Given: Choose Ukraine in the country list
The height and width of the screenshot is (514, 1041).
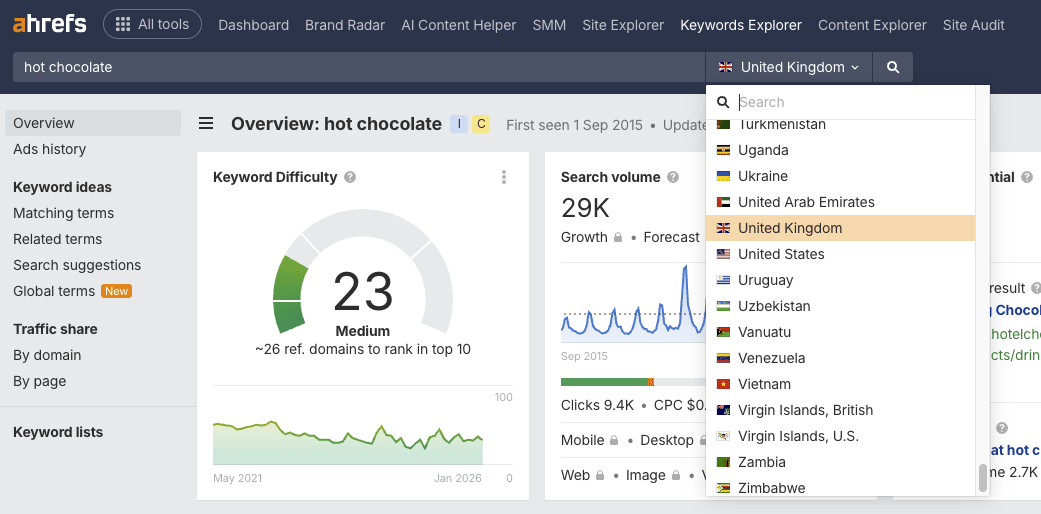Looking at the screenshot, I should [x=762, y=176].
